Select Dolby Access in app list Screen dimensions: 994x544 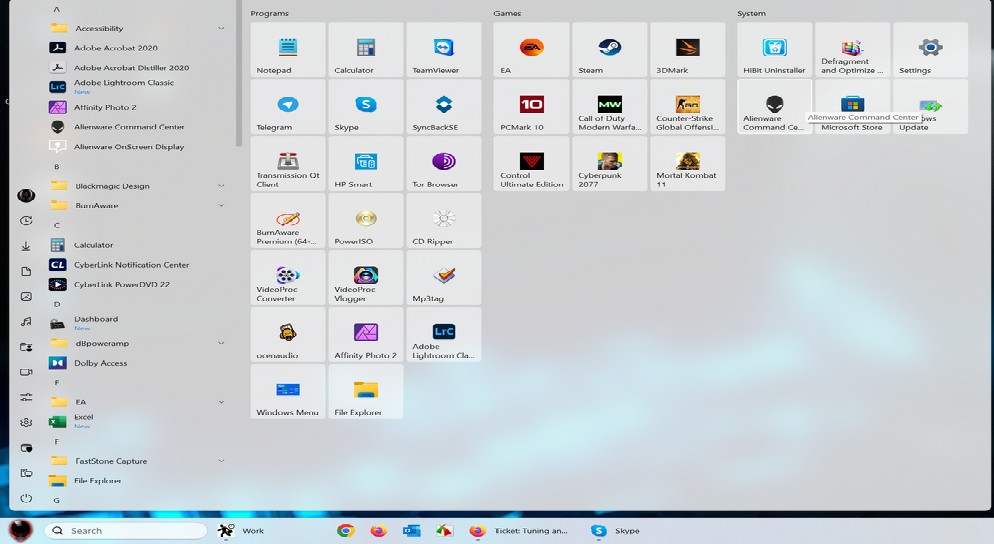[x=100, y=363]
